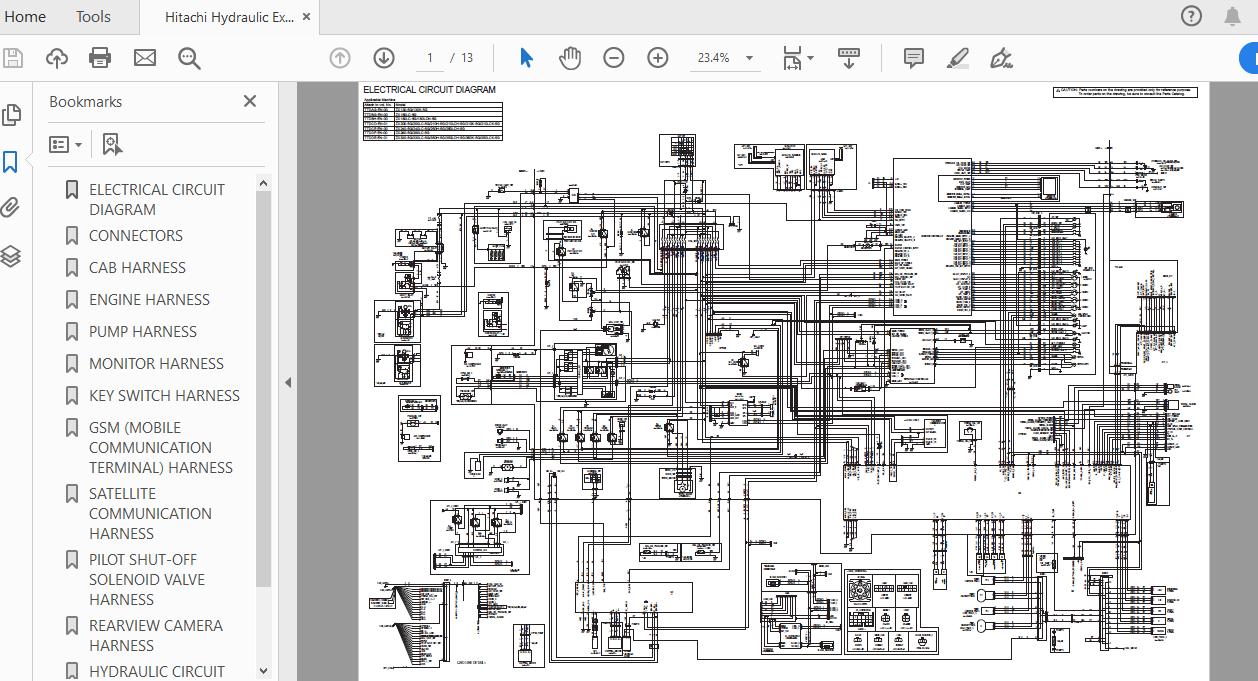This screenshot has height=681, width=1258.
Task: Open notifications bell icon
Action: pos(1233,16)
